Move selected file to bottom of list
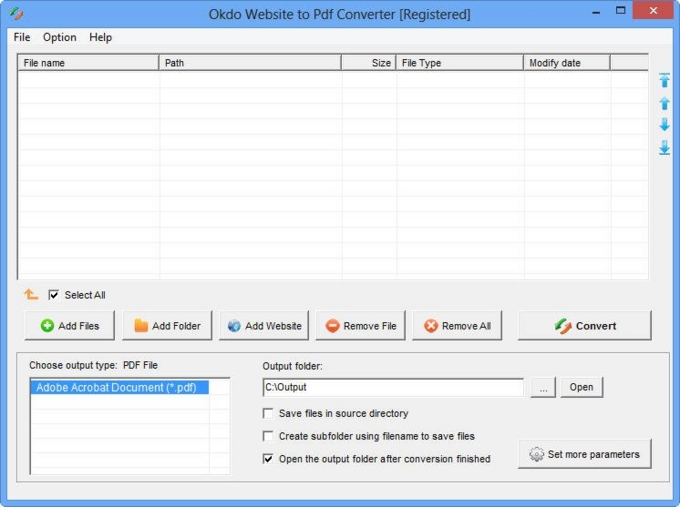 click(664, 147)
